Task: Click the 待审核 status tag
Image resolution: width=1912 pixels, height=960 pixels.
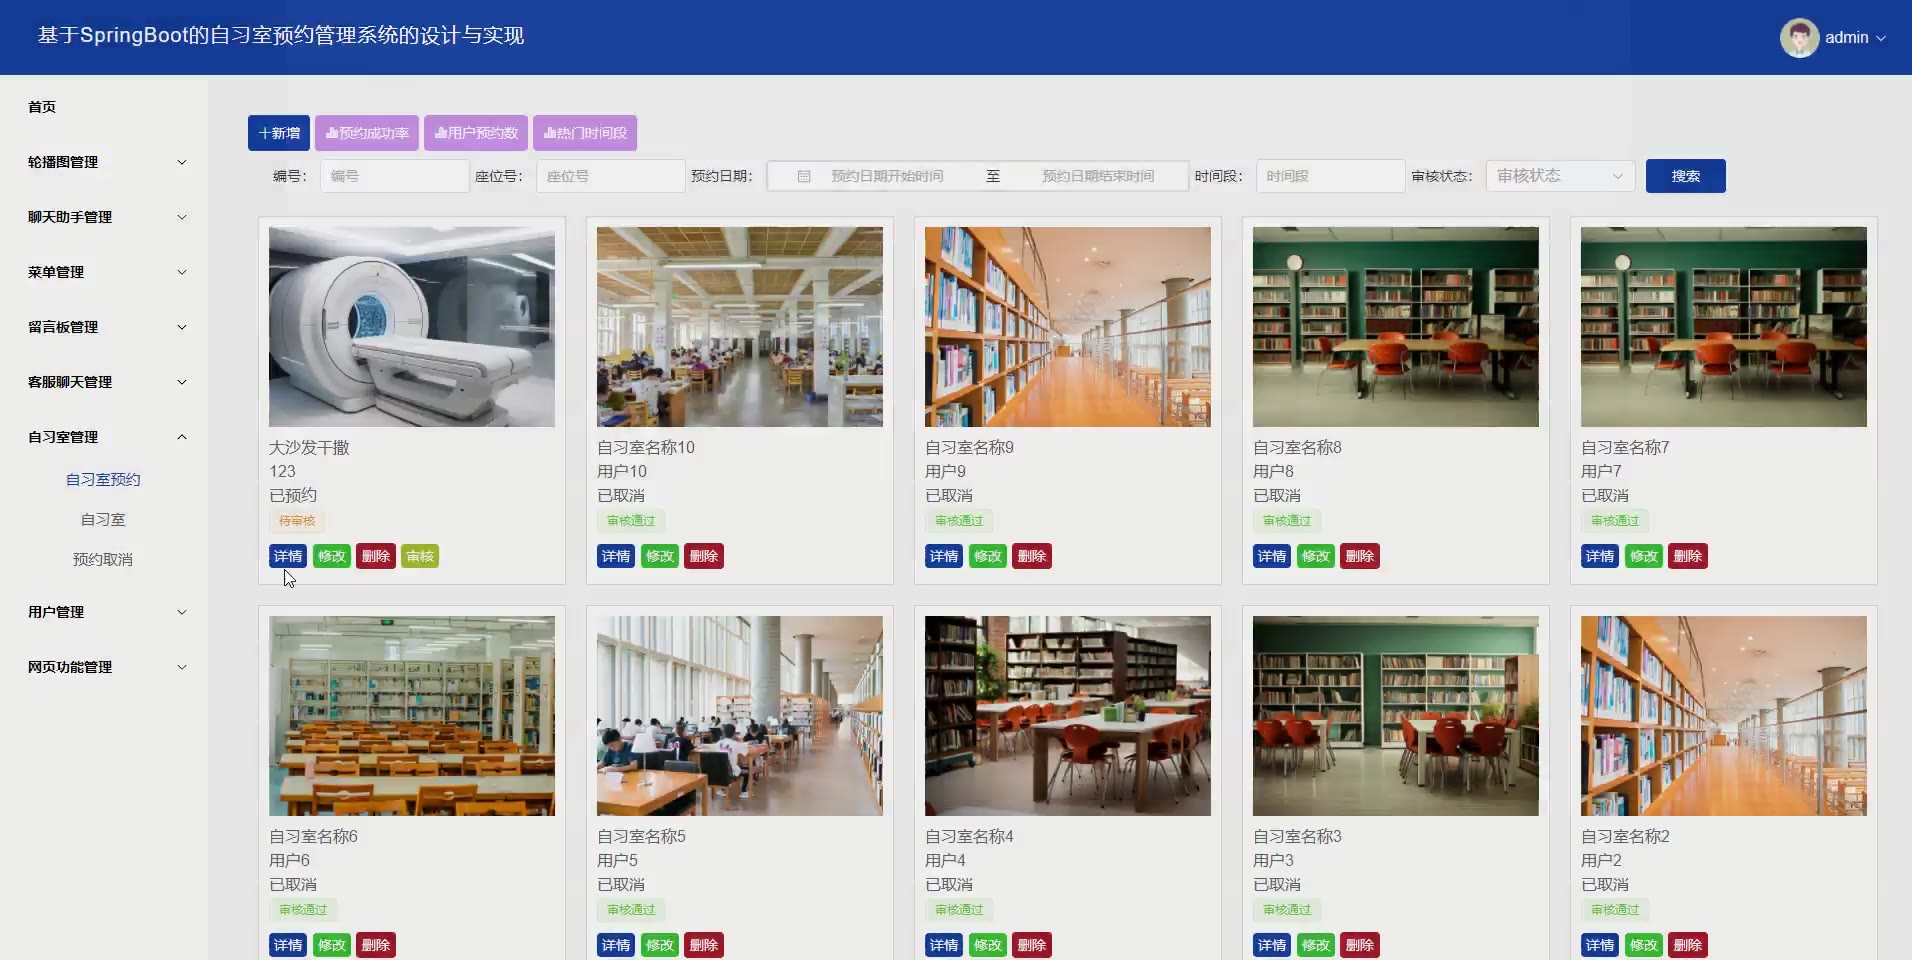Action: point(297,521)
